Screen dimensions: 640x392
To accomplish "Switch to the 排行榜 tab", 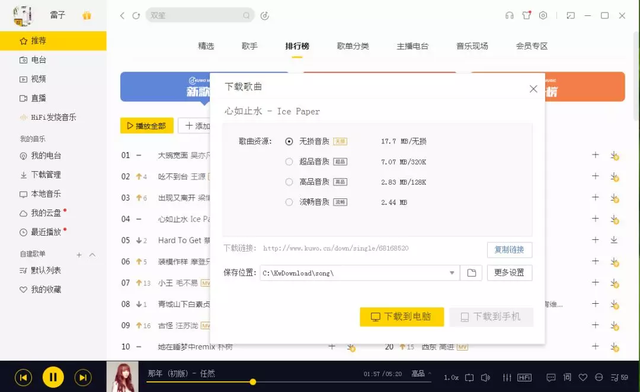I will click(297, 46).
